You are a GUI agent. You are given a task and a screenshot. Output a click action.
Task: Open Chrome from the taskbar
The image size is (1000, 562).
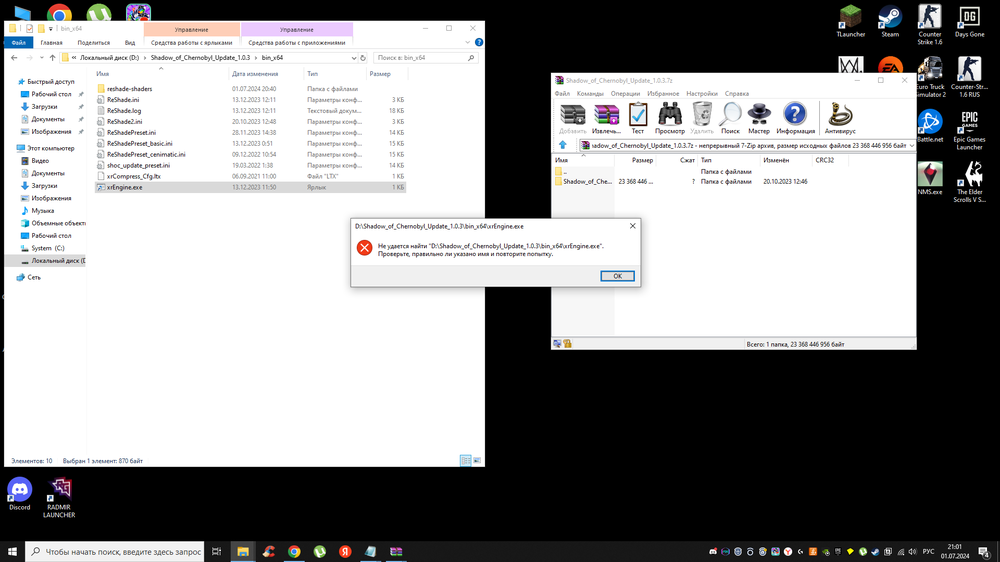point(294,551)
